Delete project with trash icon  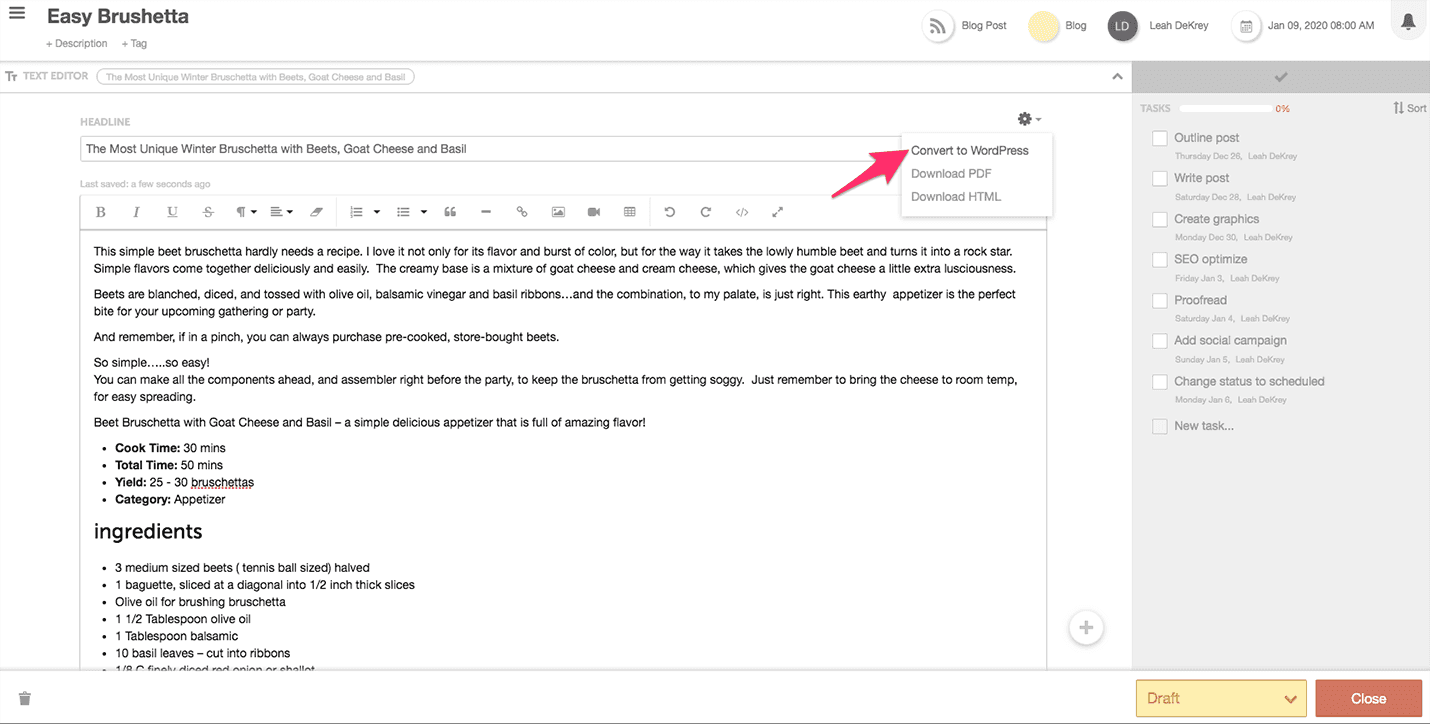[x=26, y=698]
